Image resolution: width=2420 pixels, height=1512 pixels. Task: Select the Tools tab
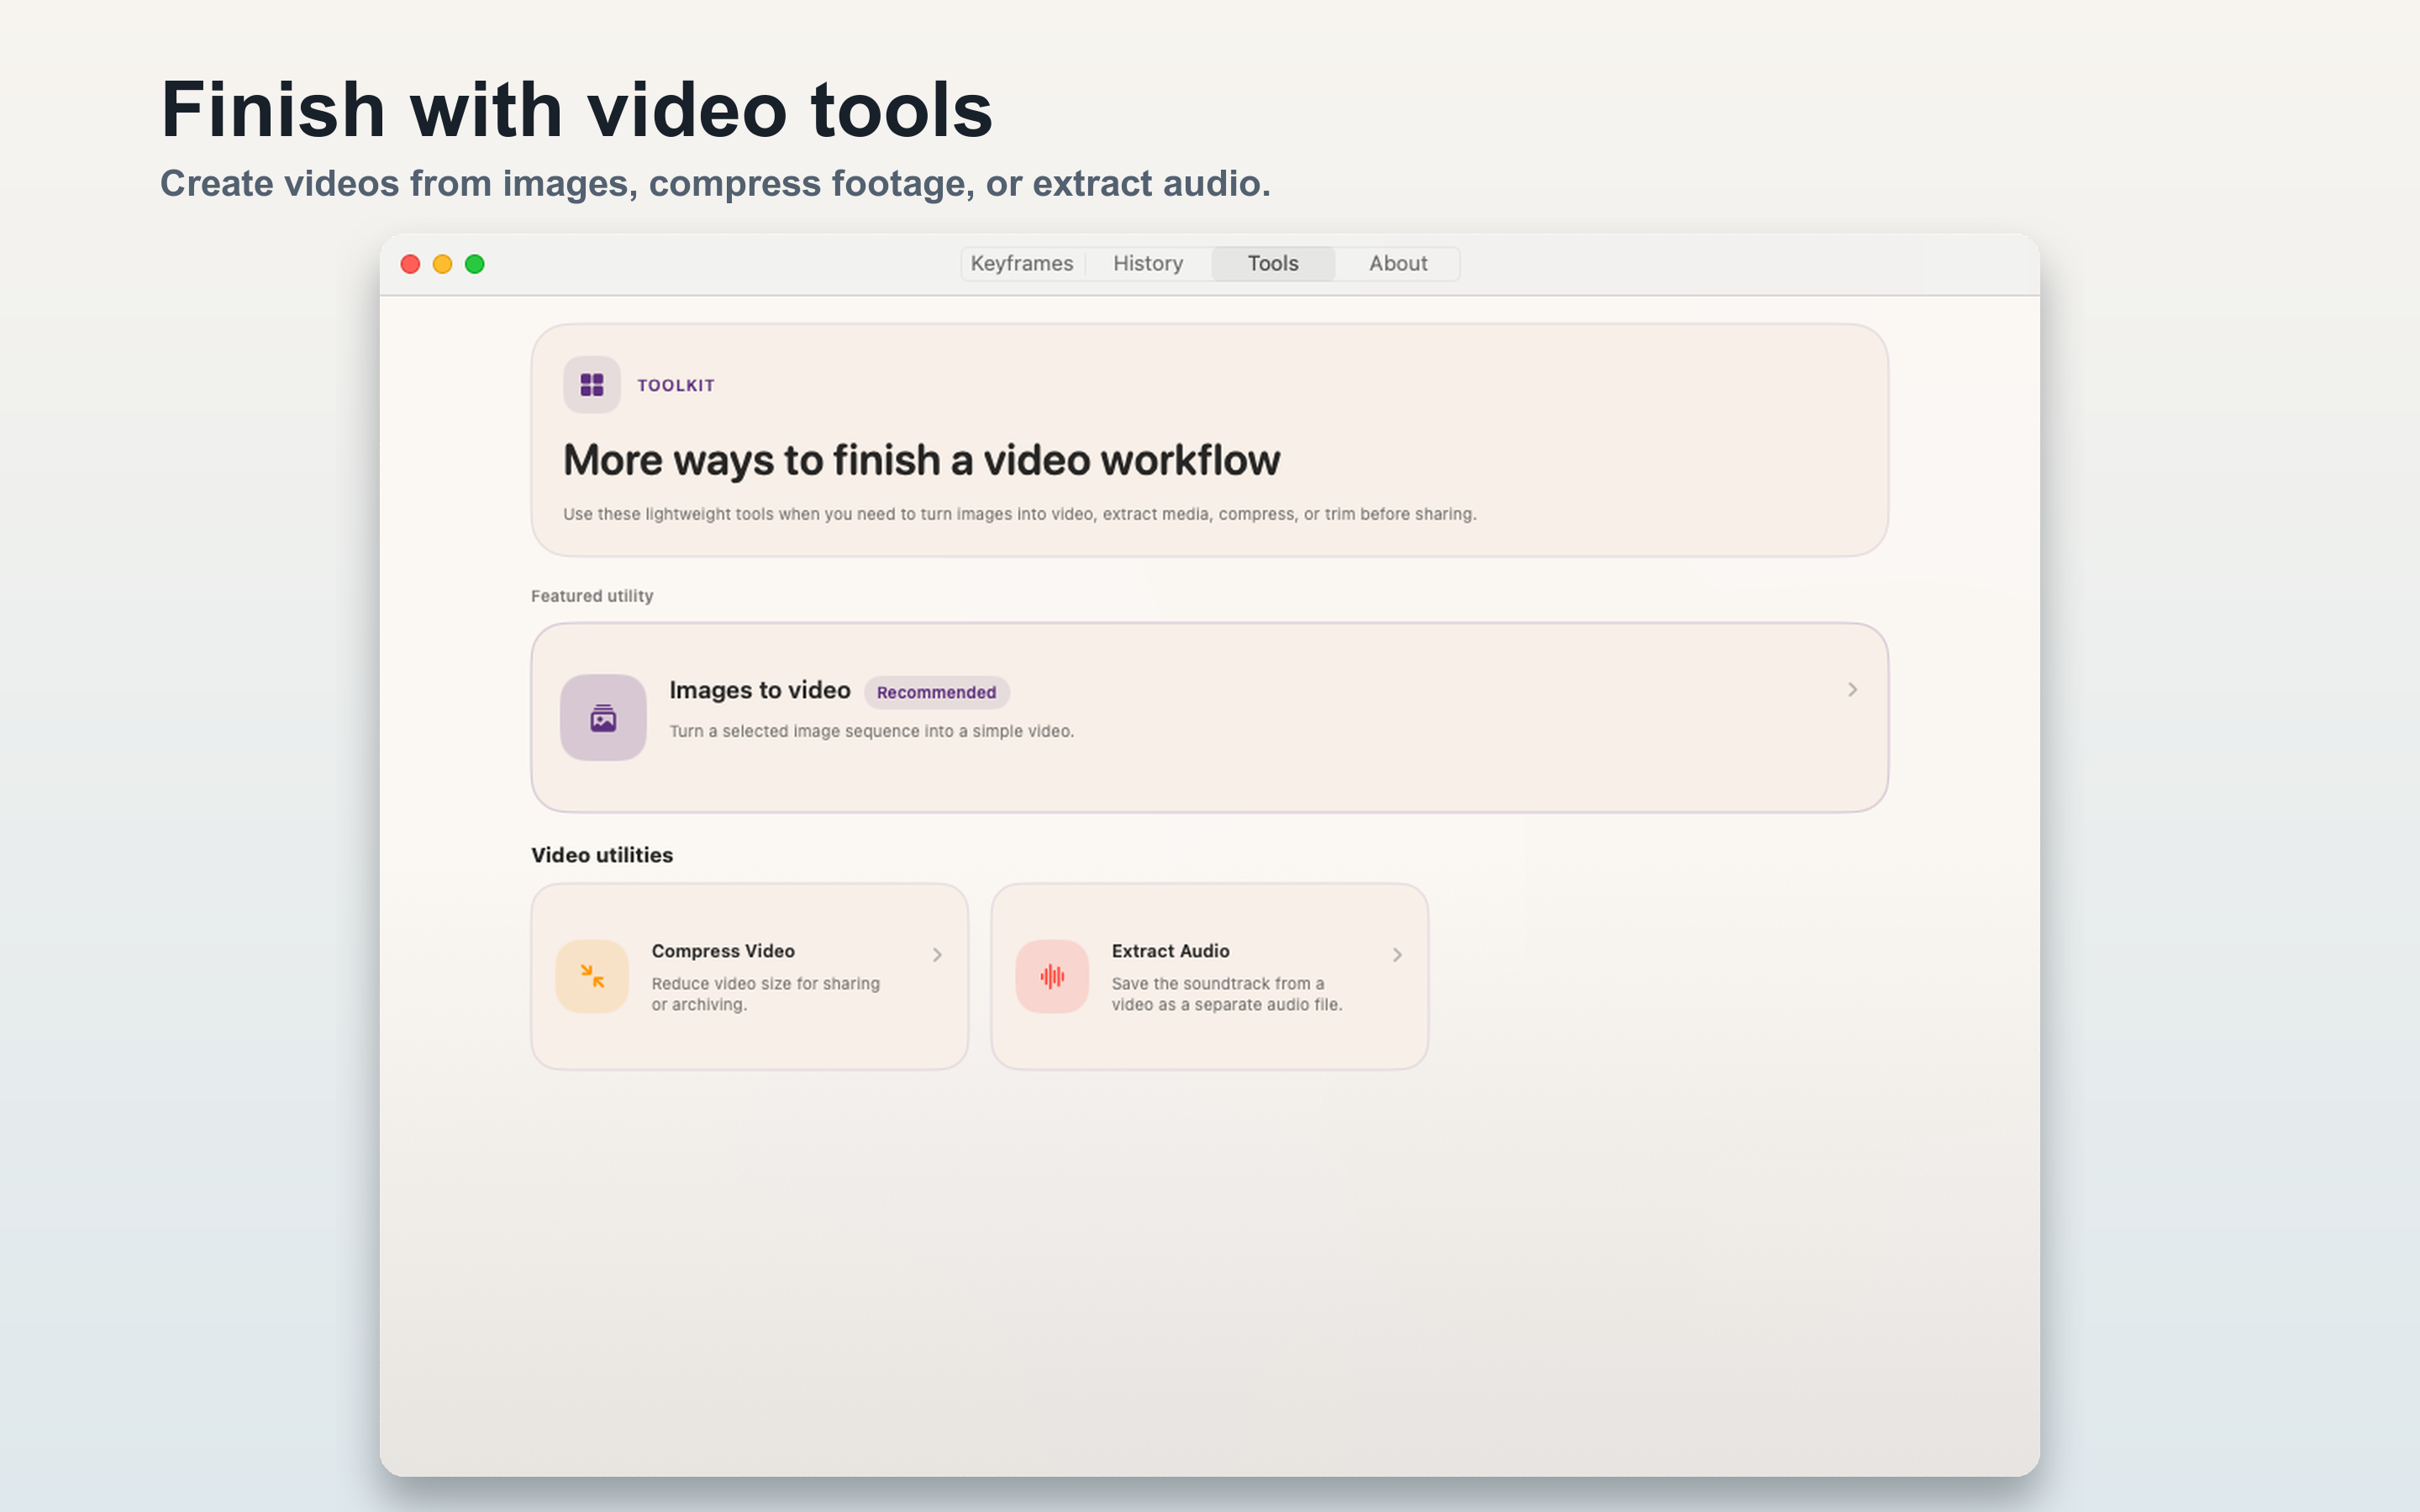1272,264
